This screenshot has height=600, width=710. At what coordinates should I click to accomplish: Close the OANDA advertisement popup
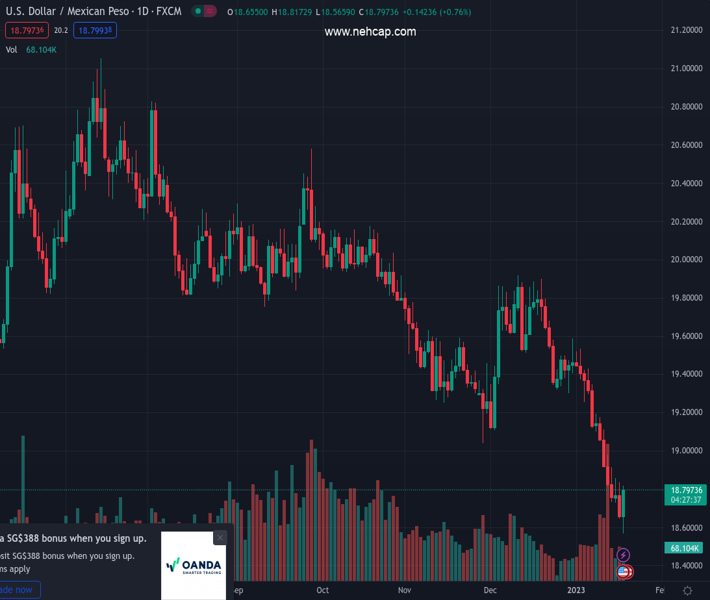[x=220, y=538]
